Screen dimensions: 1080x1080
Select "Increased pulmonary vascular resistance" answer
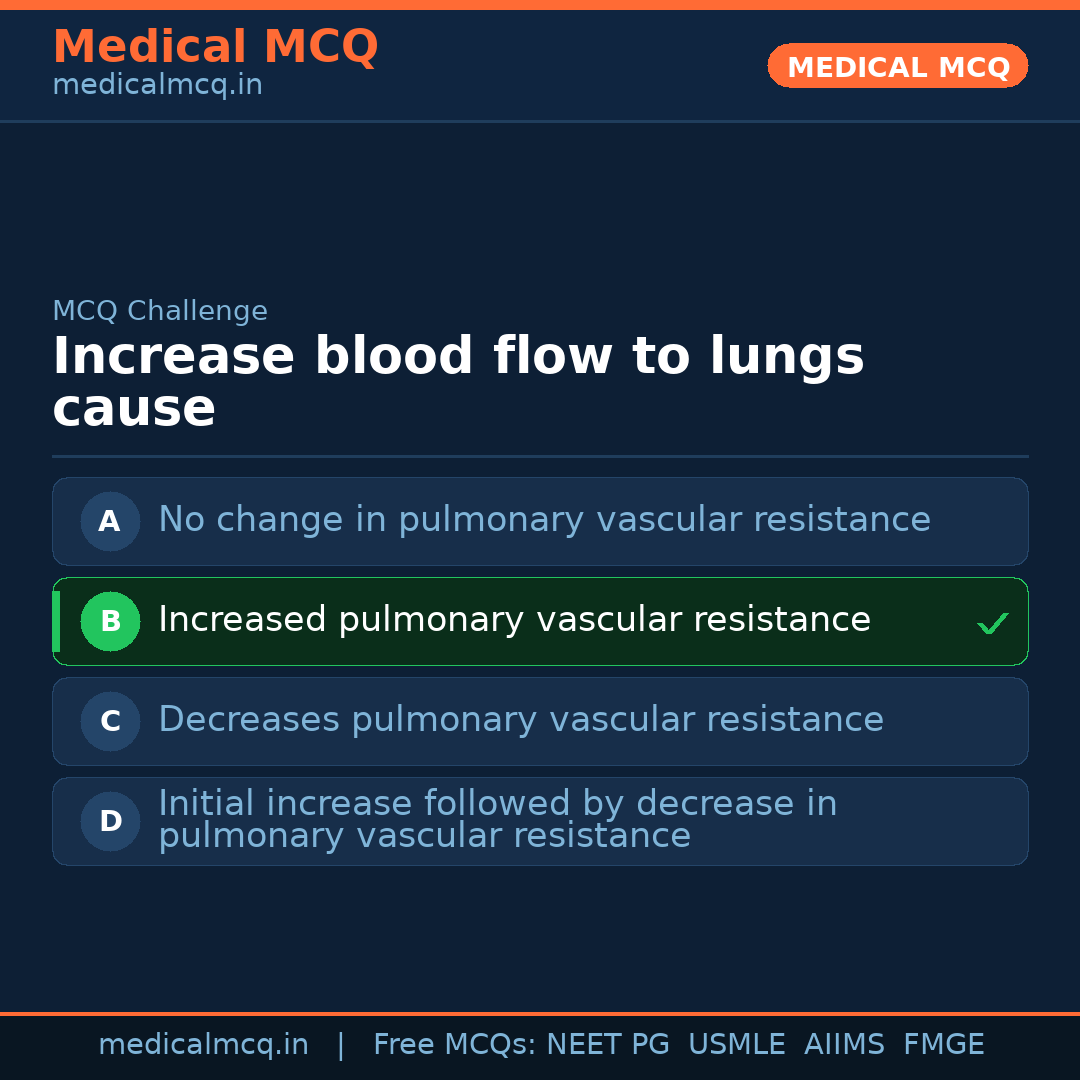click(514, 620)
